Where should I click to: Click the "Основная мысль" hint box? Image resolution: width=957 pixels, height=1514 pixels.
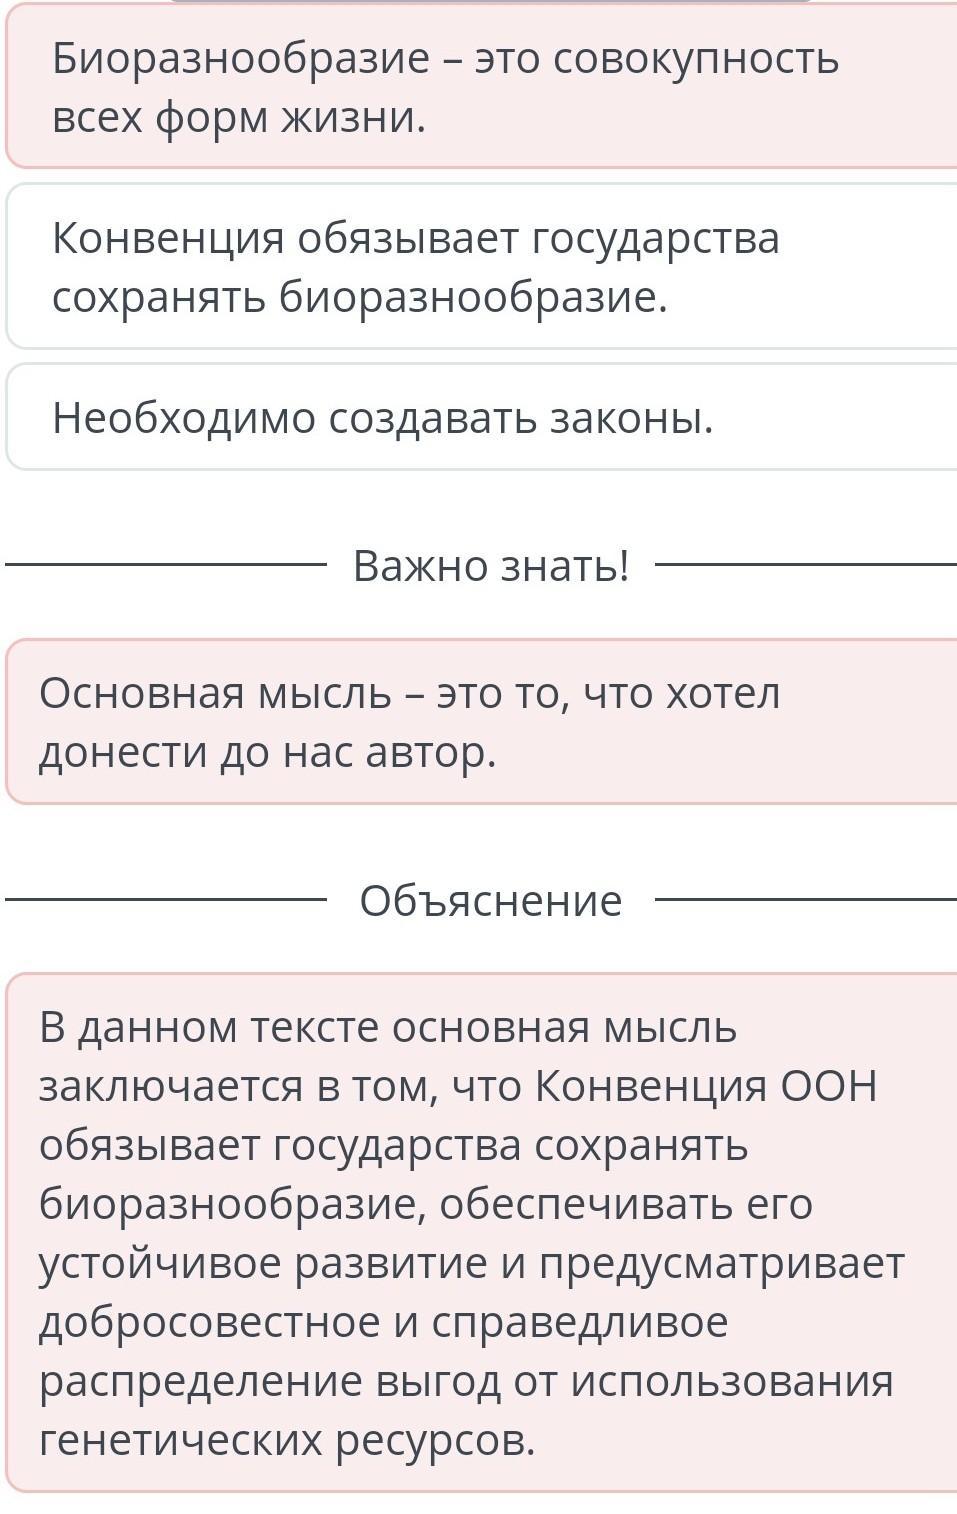(x=481, y=721)
